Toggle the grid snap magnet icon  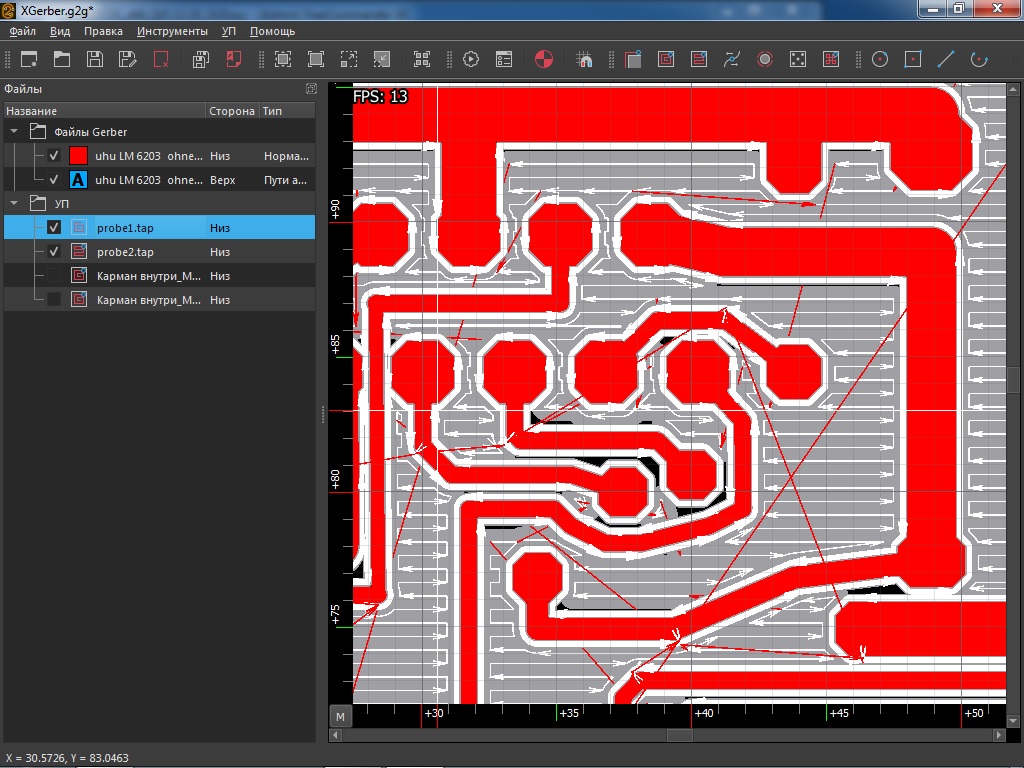[x=585, y=59]
